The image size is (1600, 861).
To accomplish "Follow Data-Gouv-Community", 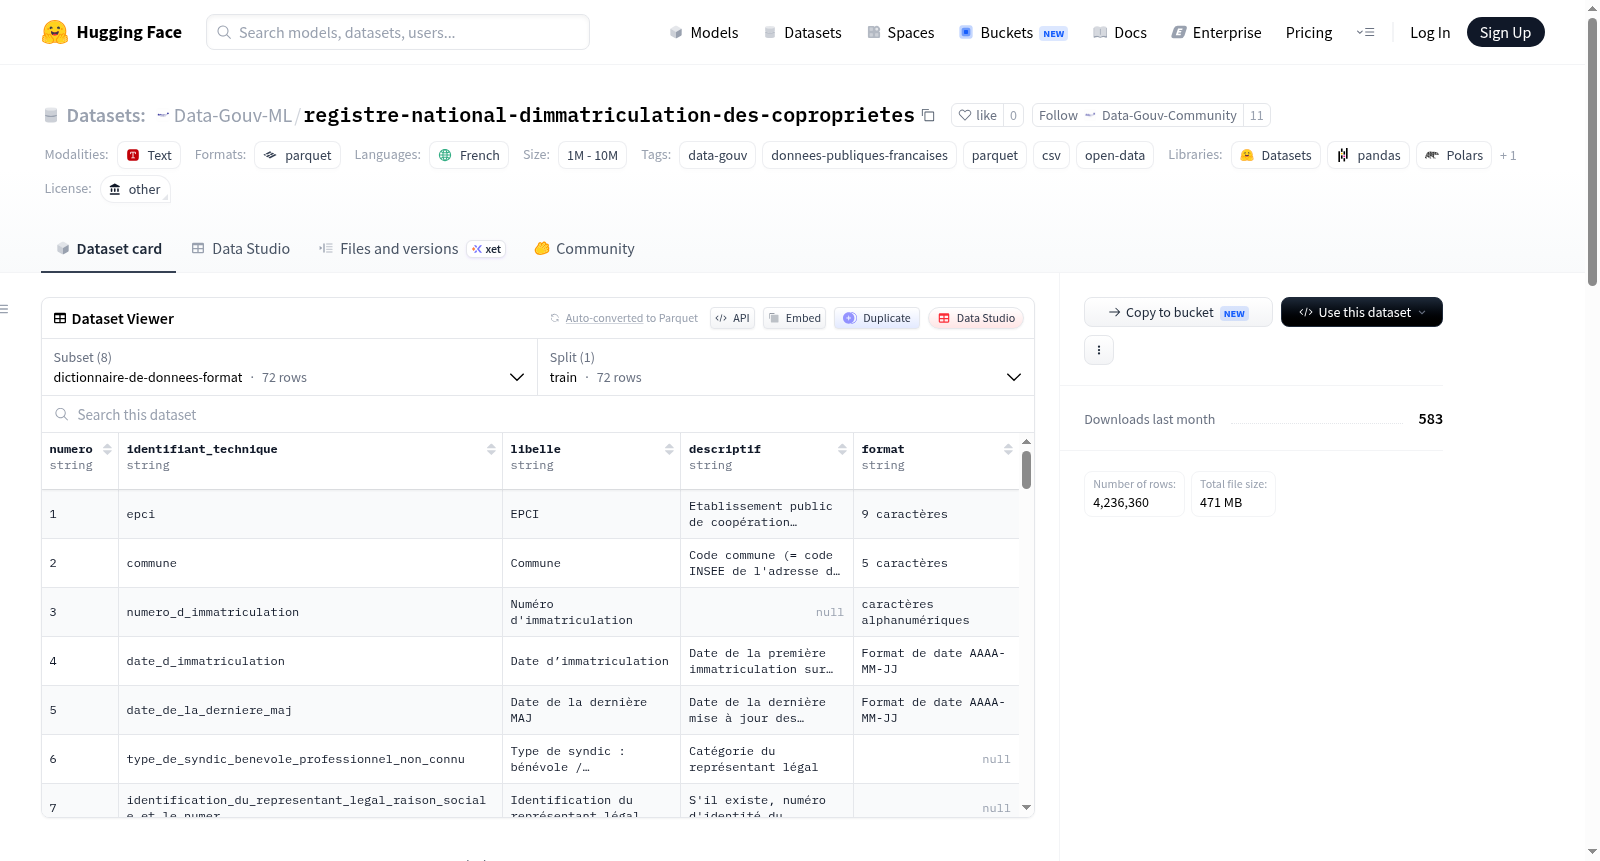I will (x=1138, y=115).
